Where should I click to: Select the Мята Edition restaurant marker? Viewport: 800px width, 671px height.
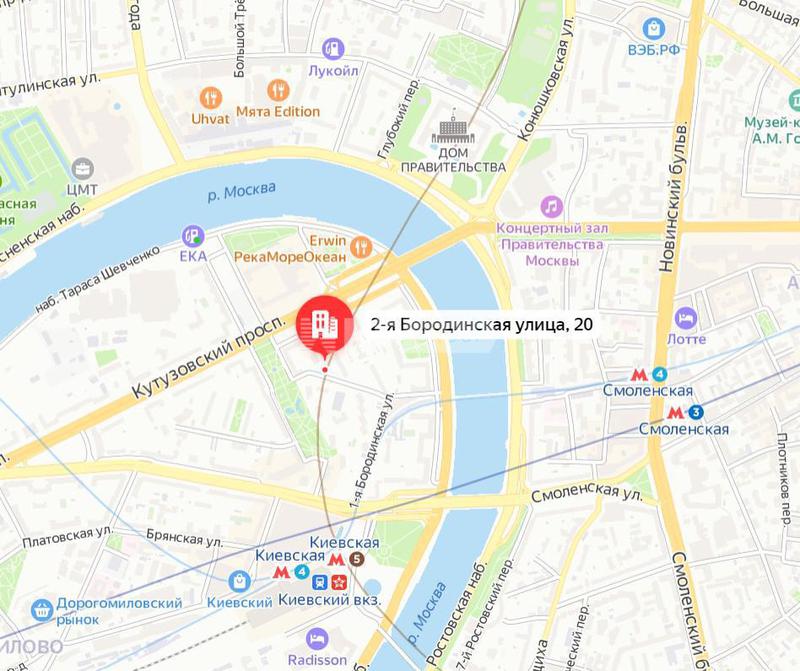click(x=278, y=91)
